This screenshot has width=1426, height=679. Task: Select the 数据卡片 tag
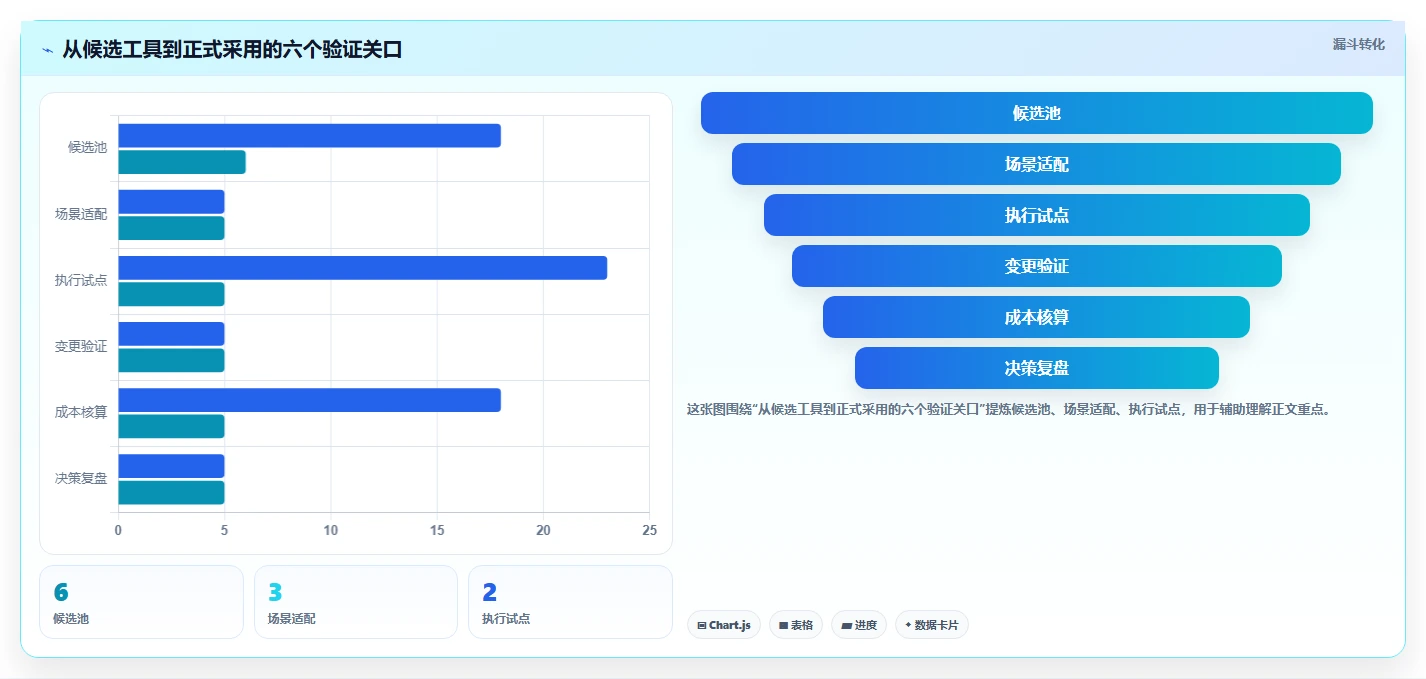pos(932,625)
